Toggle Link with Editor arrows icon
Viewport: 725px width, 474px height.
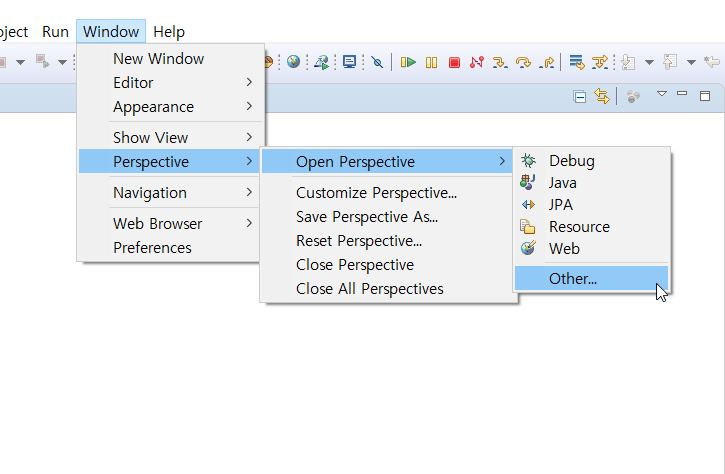(602, 96)
